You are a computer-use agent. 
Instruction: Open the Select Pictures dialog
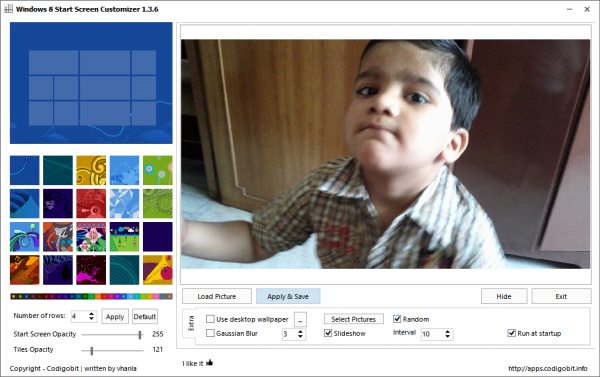pyautogui.click(x=354, y=319)
